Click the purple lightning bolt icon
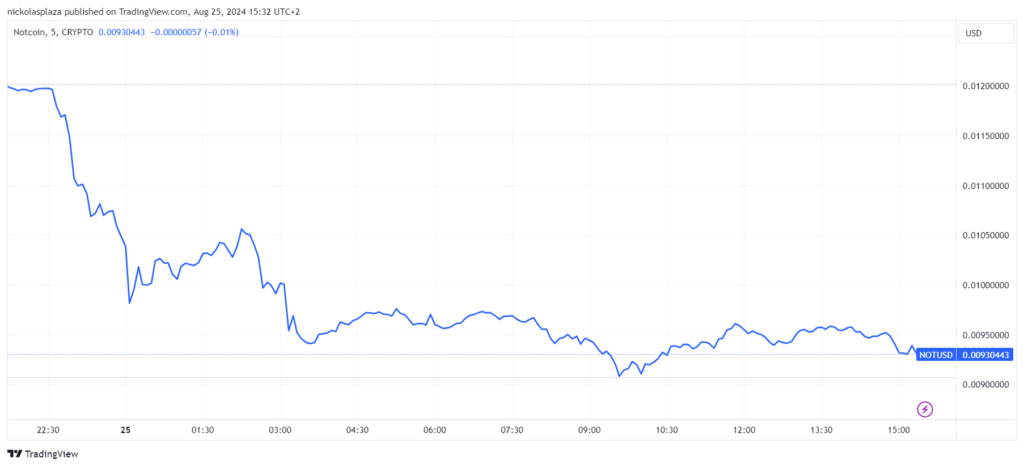The height and width of the screenshot is (467, 1024). pyautogui.click(x=925, y=409)
